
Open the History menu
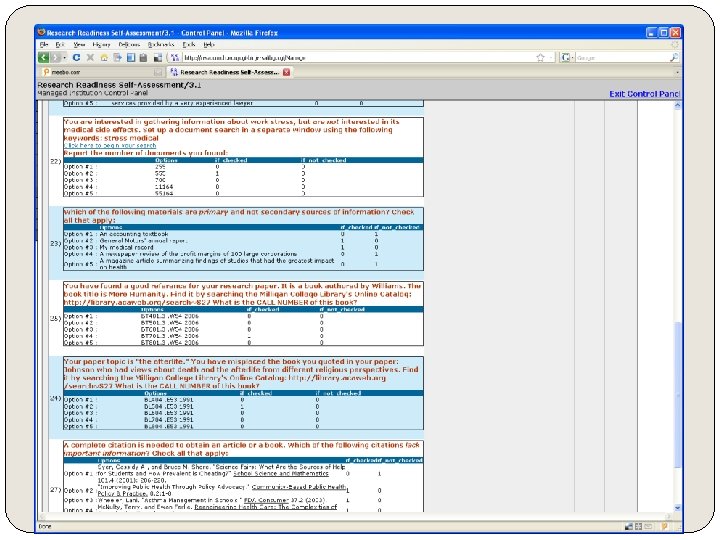point(101,45)
